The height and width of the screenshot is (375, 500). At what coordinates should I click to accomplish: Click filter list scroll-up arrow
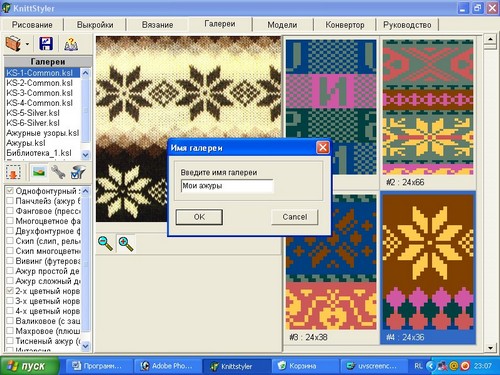click(x=86, y=191)
